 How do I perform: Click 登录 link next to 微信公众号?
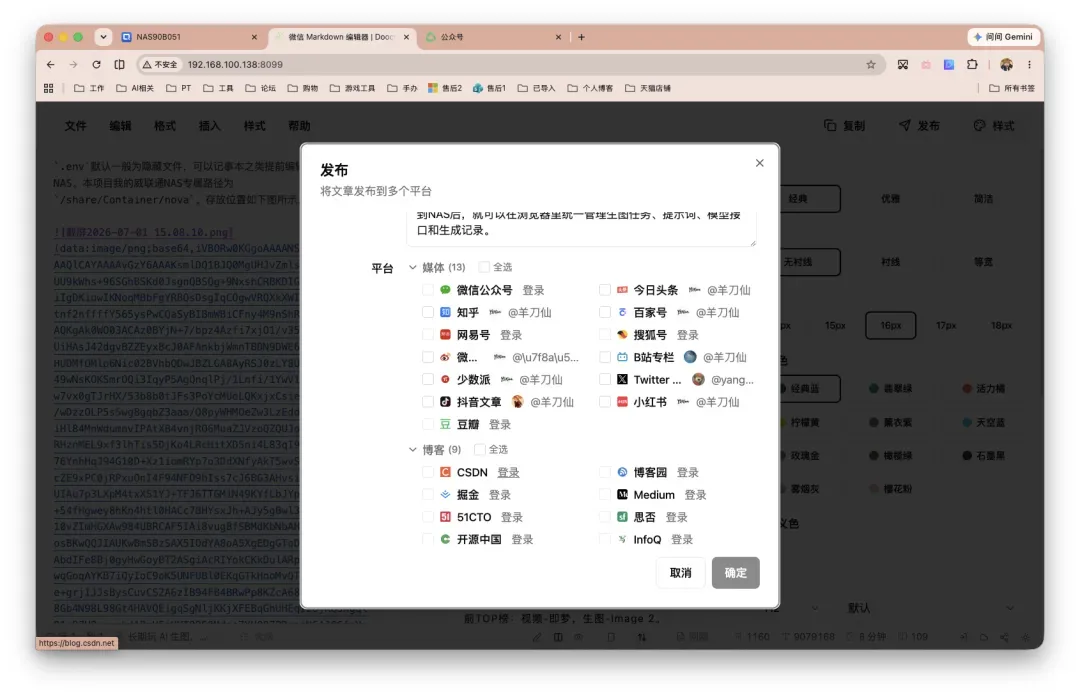click(533, 290)
